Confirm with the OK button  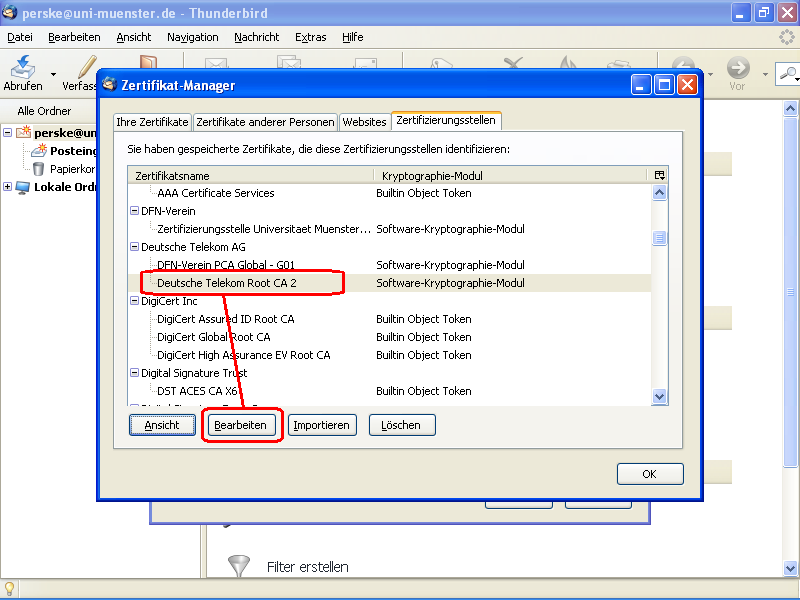click(x=650, y=473)
